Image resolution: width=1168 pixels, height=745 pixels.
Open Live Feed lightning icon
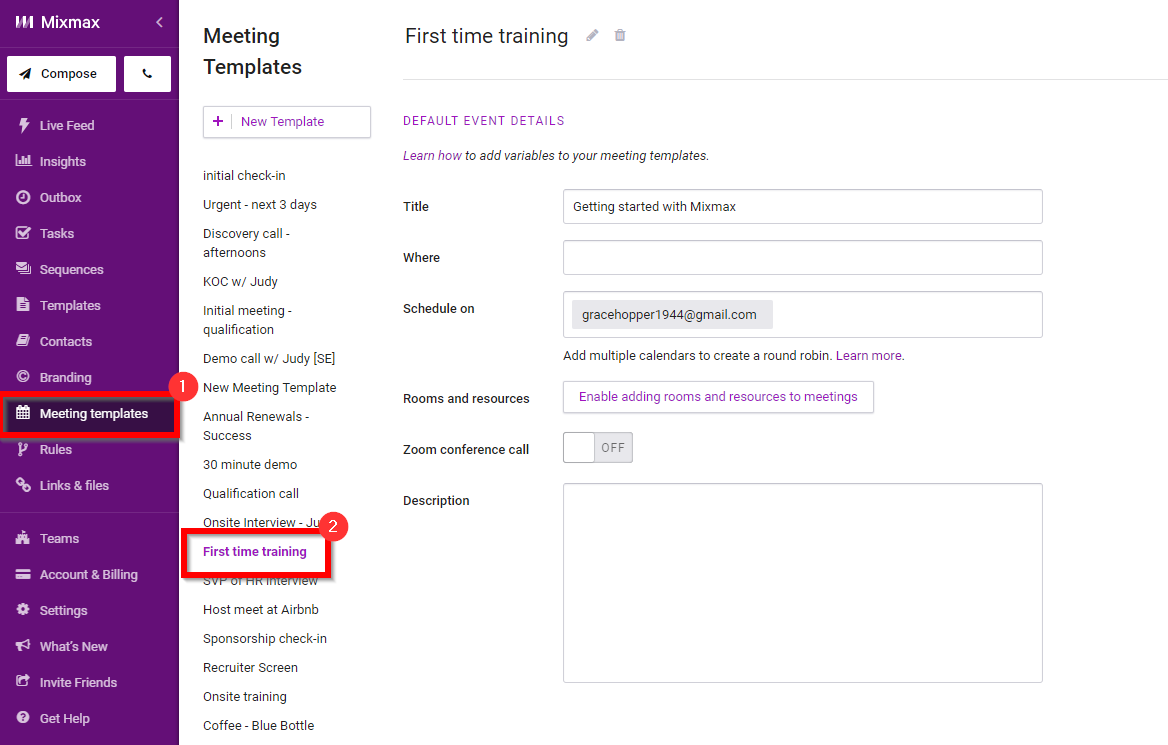click(24, 125)
